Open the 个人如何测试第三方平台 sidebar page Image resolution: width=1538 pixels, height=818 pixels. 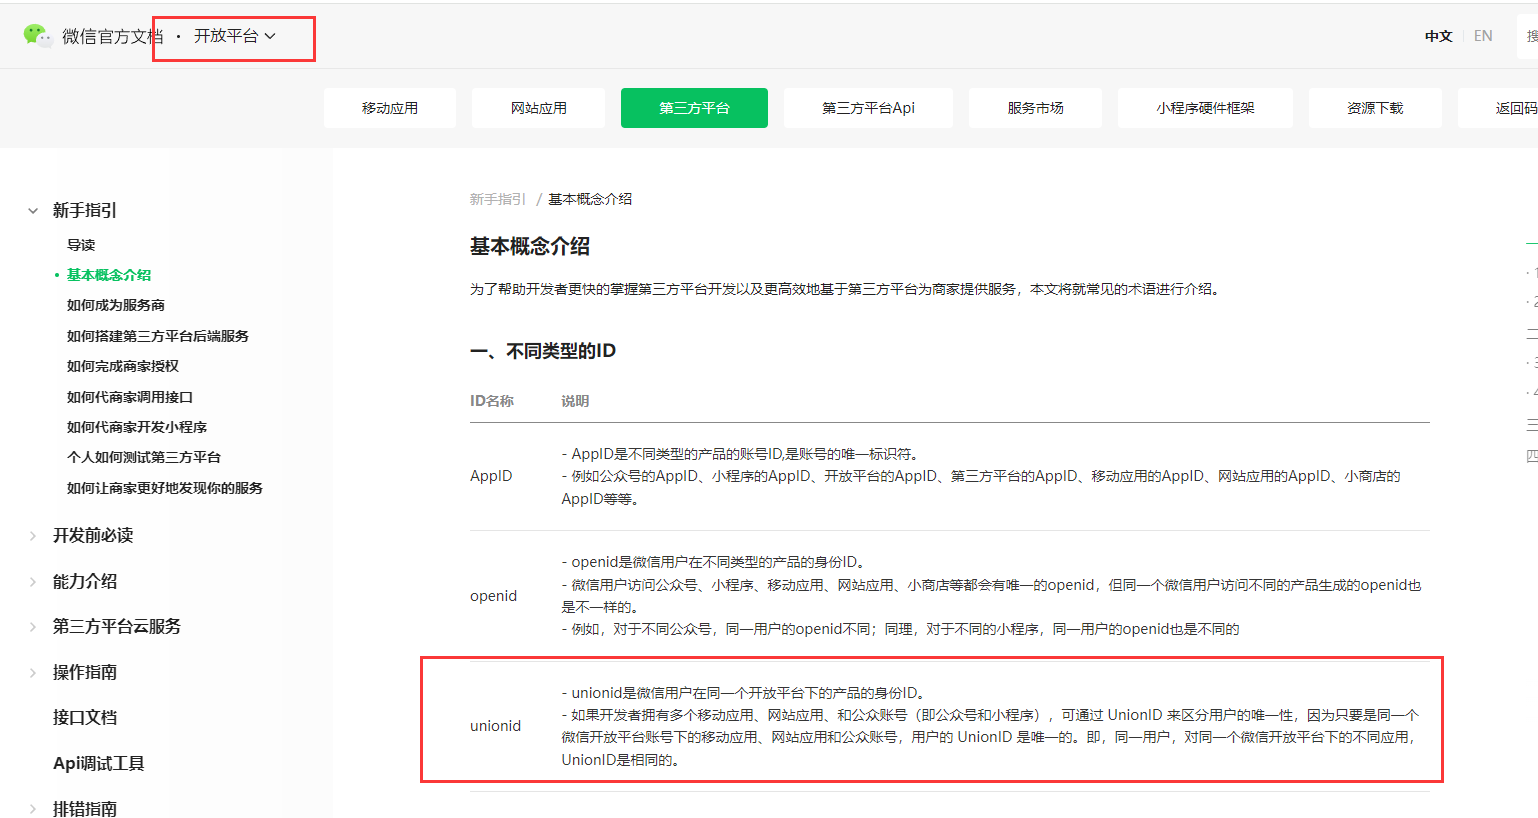[x=144, y=457]
